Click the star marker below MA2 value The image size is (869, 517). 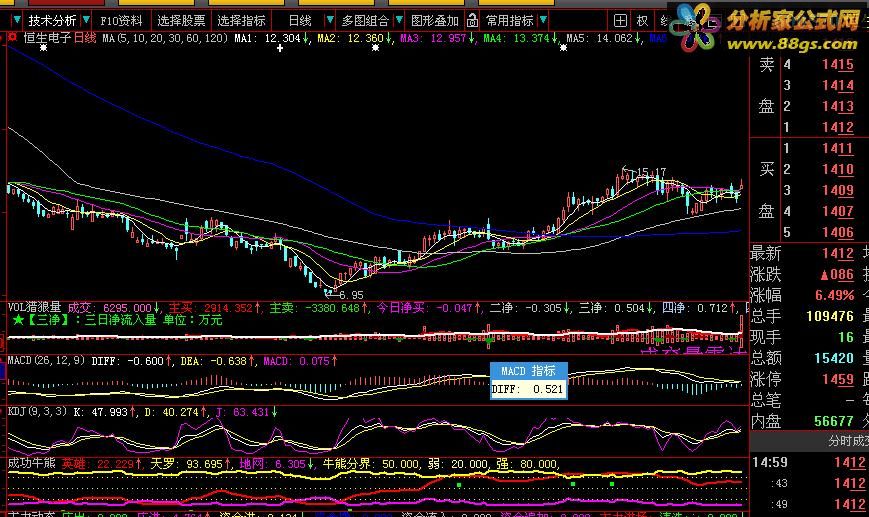pyautogui.click(x=375, y=48)
